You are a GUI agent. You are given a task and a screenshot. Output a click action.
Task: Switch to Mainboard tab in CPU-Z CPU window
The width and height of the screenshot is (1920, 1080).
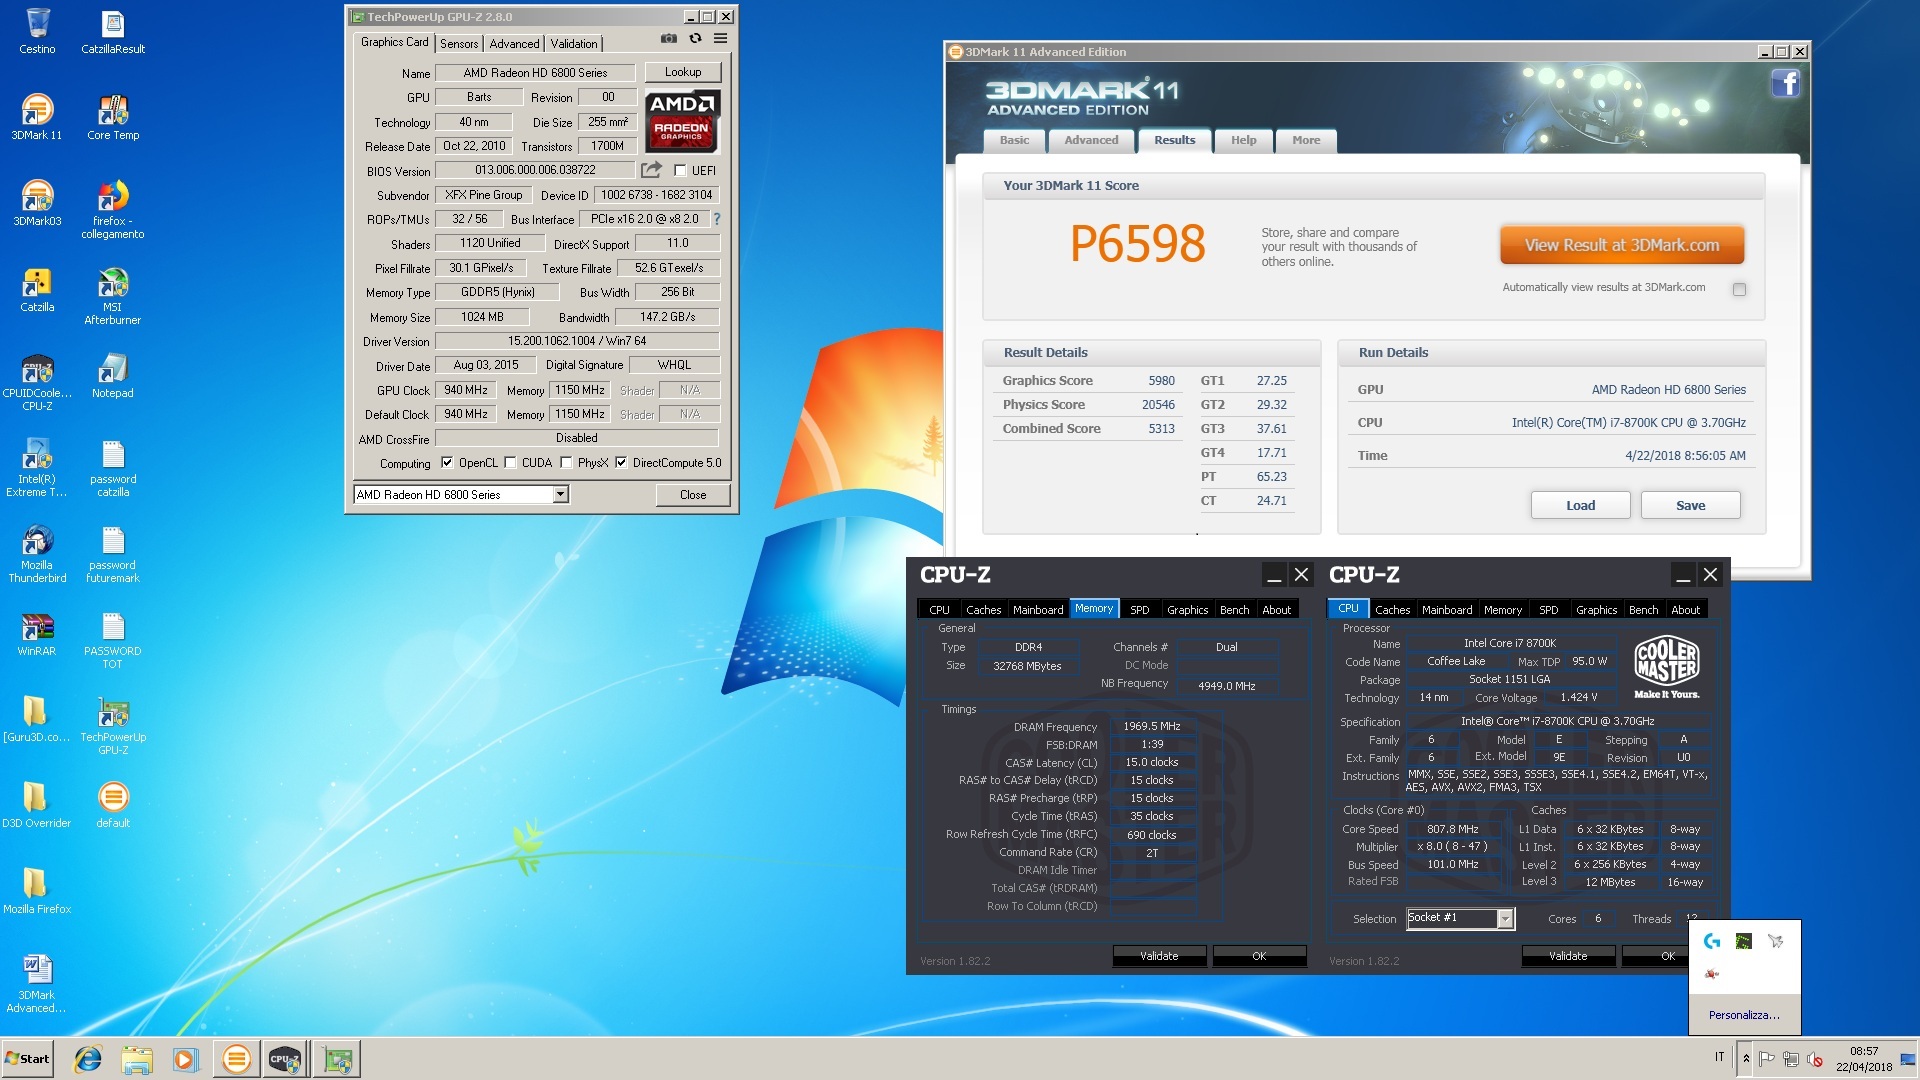point(1447,610)
